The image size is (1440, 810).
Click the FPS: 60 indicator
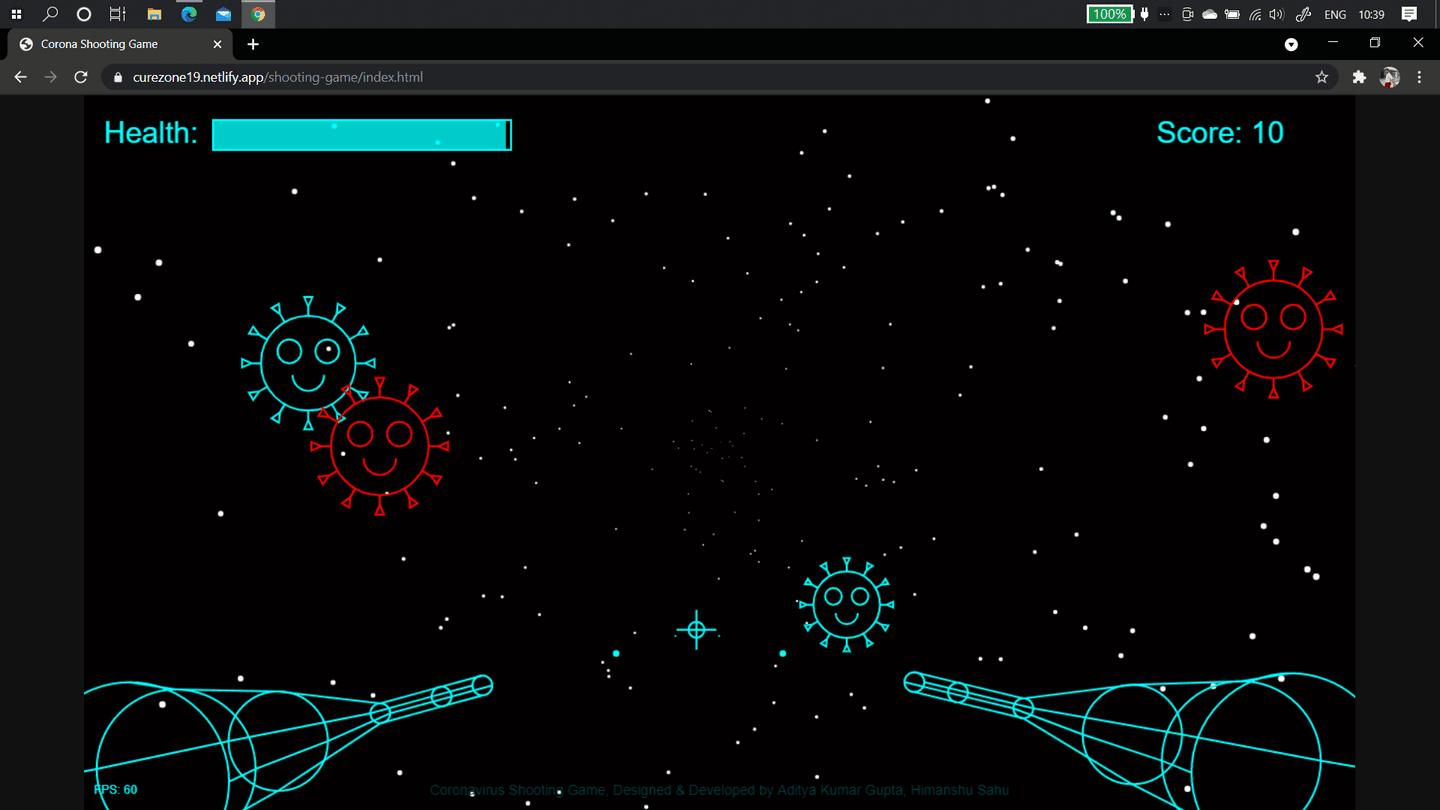(116, 790)
